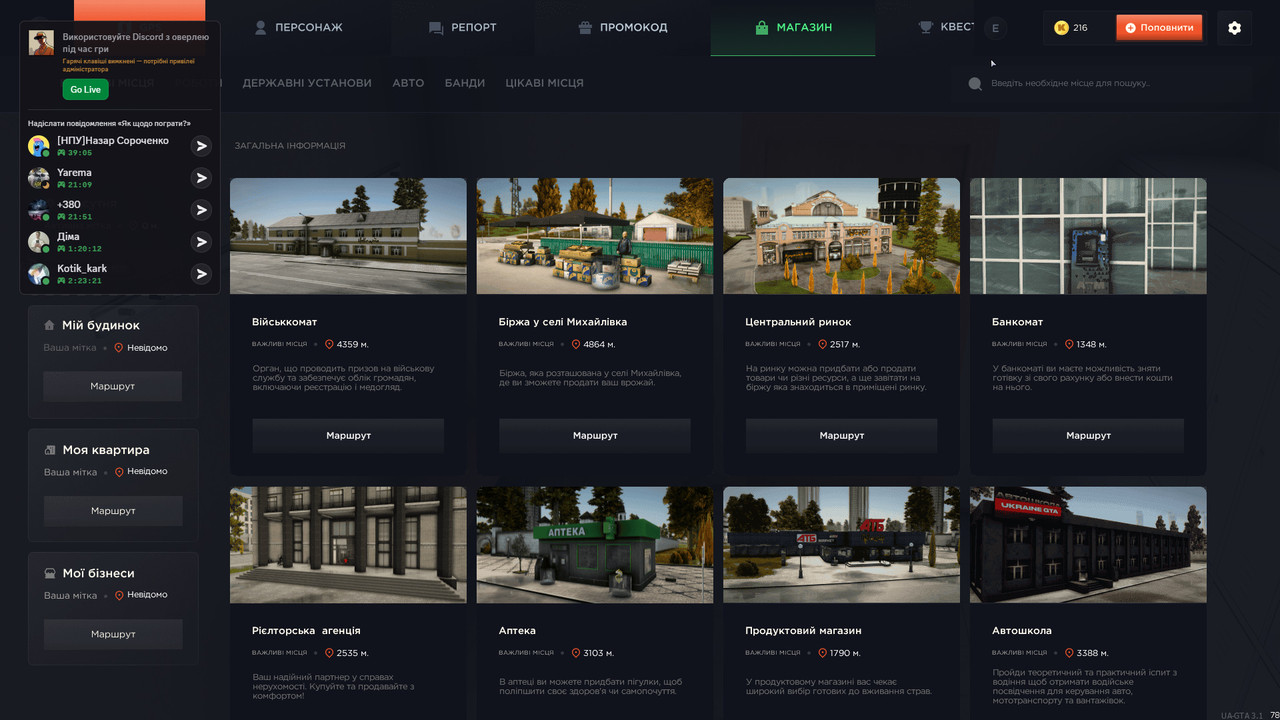Start streaming with the Go Live button
This screenshot has width=1280, height=720.
[x=86, y=89]
